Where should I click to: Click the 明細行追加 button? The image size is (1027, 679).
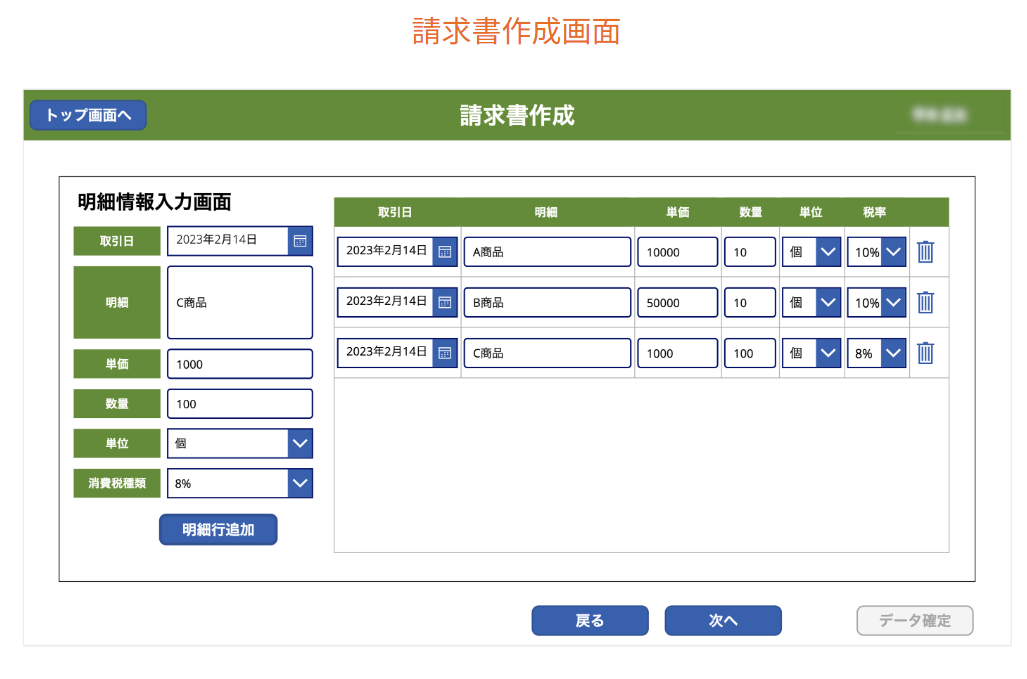[218, 530]
